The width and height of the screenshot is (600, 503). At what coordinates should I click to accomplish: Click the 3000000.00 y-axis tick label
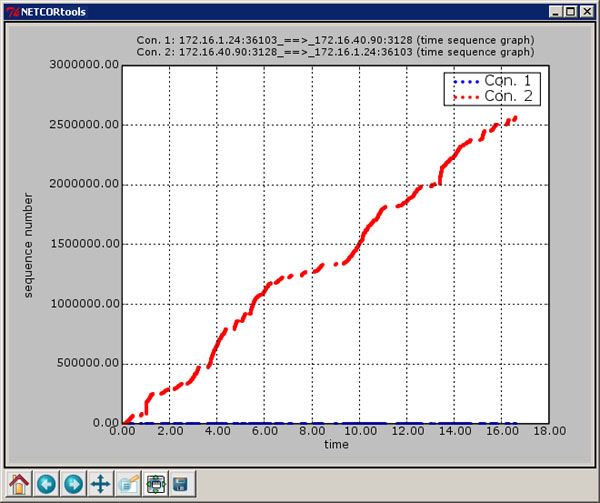(84, 65)
